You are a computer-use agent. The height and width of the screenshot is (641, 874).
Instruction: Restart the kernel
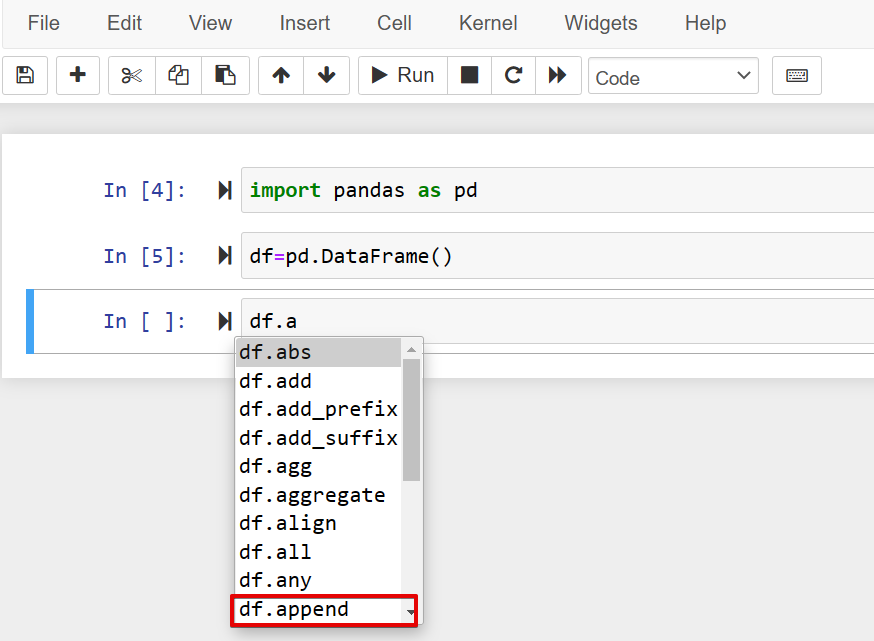[513, 75]
